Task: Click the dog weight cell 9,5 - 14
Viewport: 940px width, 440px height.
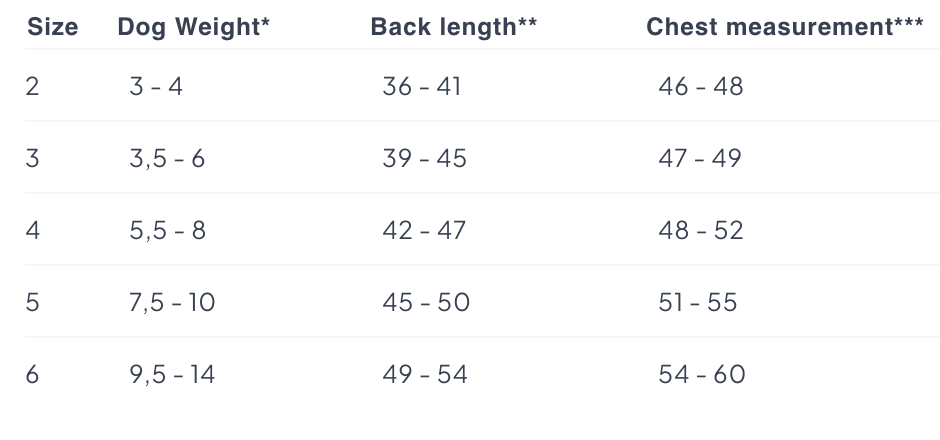Action: pyautogui.click(x=172, y=374)
